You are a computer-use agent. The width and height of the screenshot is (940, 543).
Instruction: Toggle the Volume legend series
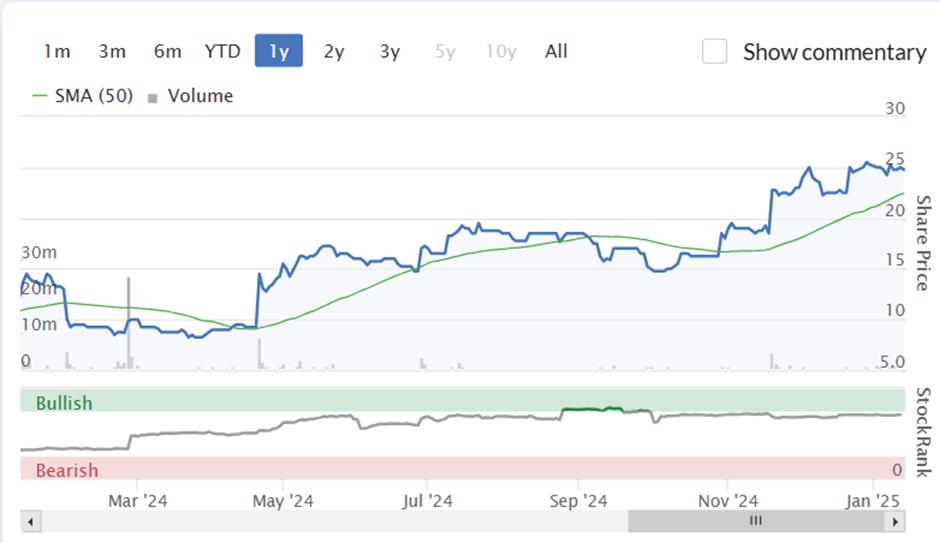click(x=191, y=96)
